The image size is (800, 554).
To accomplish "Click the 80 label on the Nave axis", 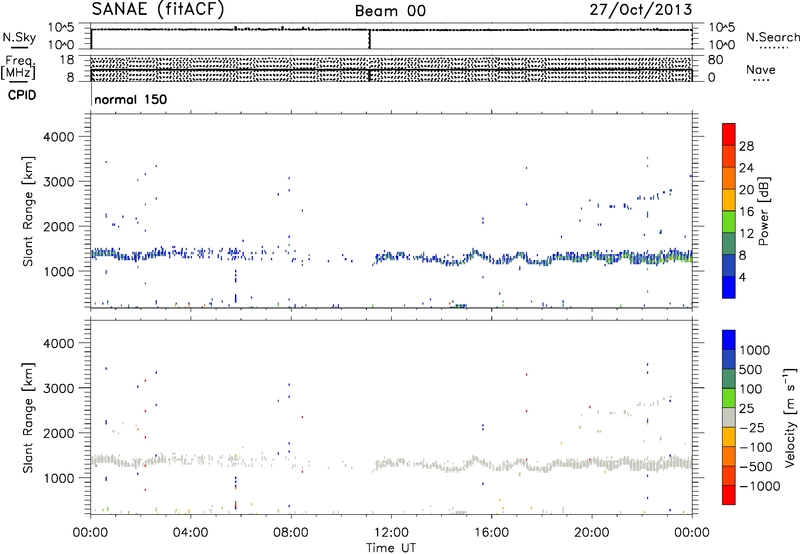I will coord(715,60).
